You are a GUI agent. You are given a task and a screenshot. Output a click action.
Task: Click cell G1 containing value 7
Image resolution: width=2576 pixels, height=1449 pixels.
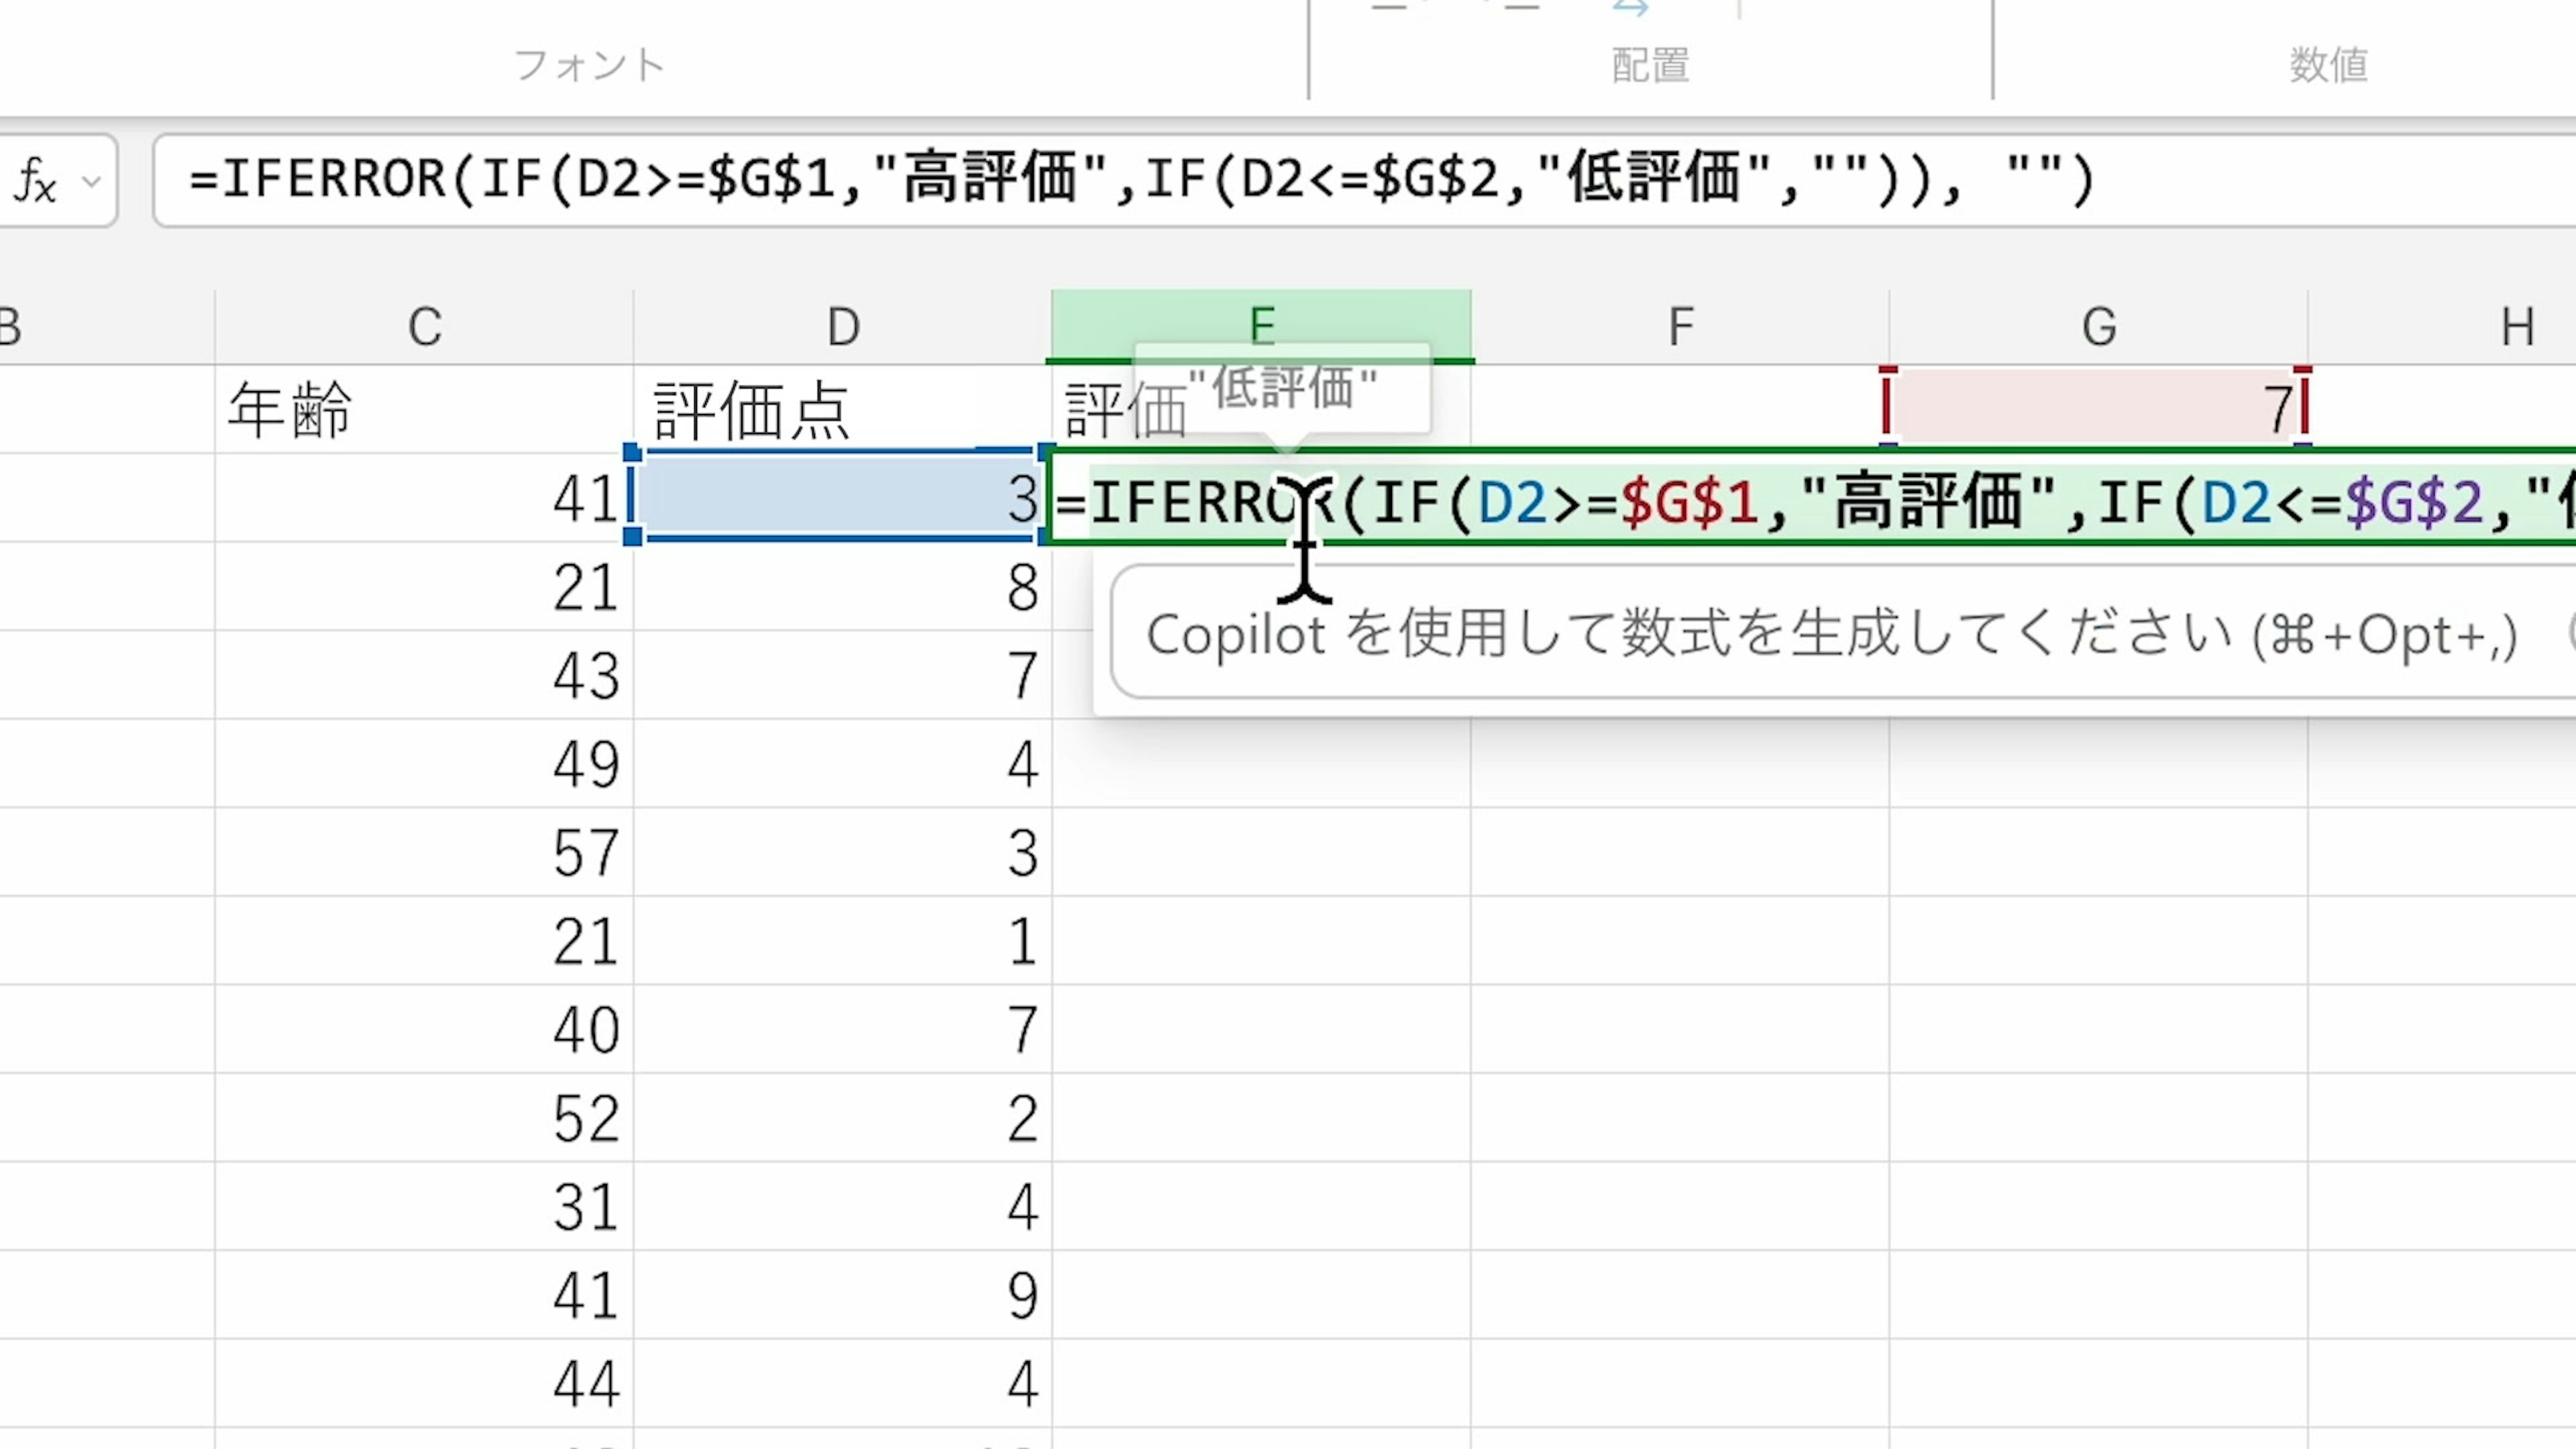(x=2098, y=408)
